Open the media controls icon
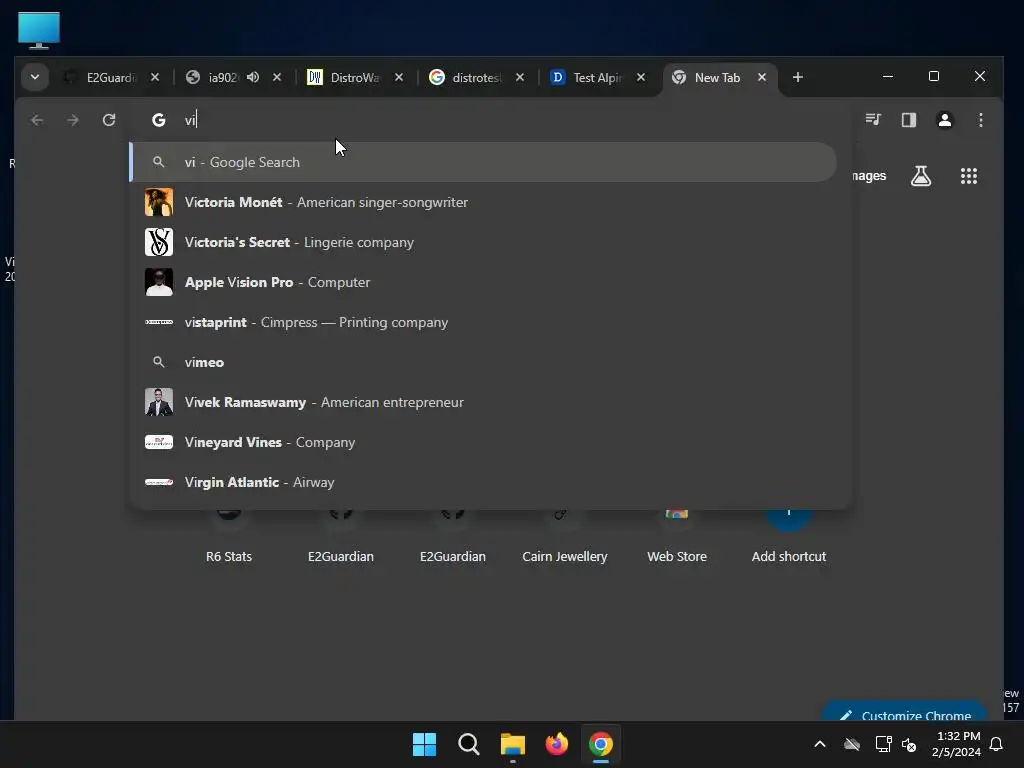1024x768 pixels. [873, 120]
